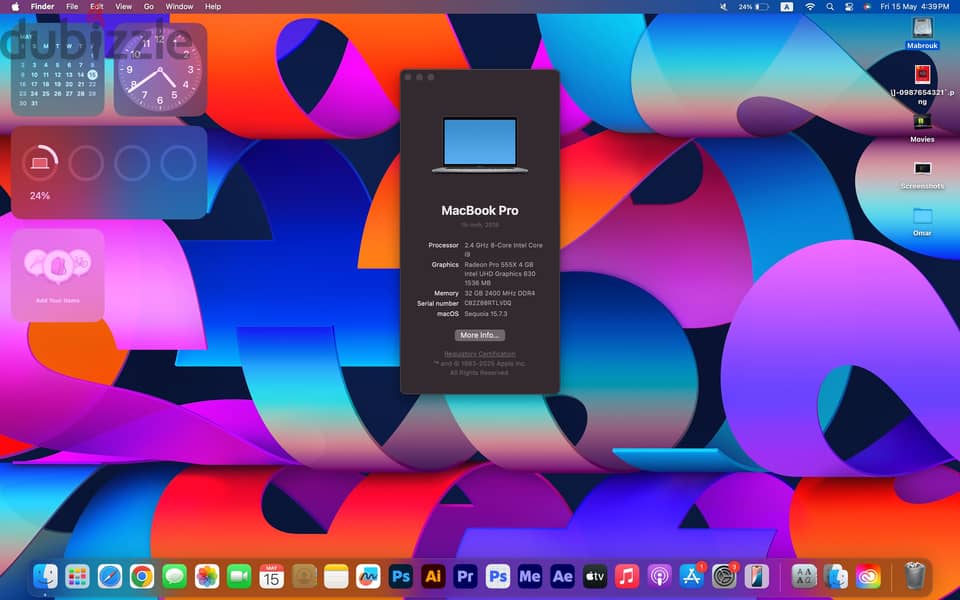The height and width of the screenshot is (600, 960).
Task: Click the May calendar widget
Action: point(58,70)
